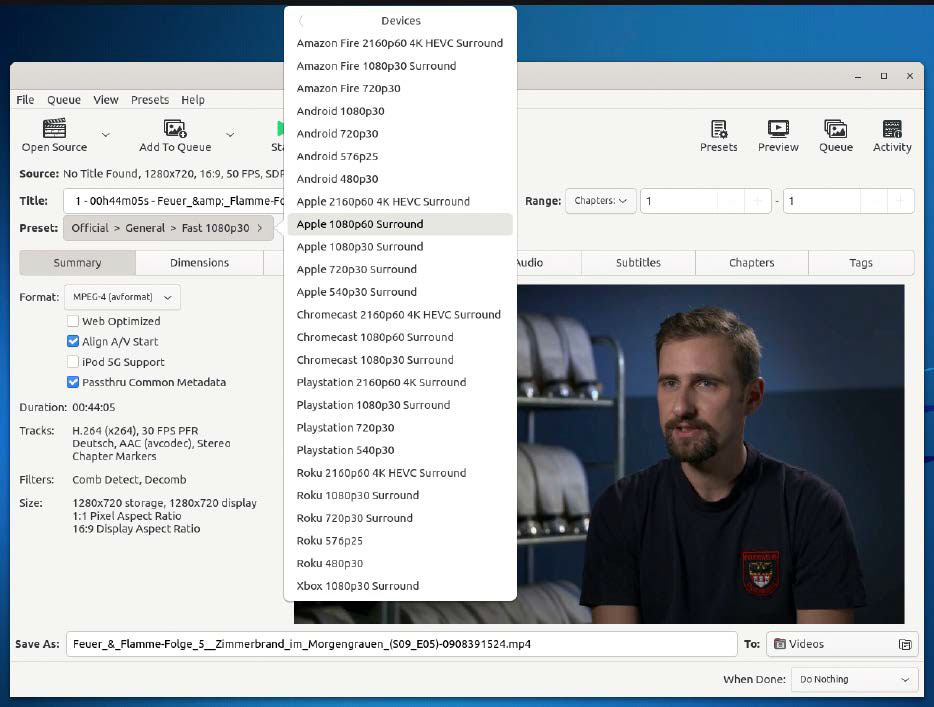
Task: Disable Align A/V Start
Action: pos(72,341)
